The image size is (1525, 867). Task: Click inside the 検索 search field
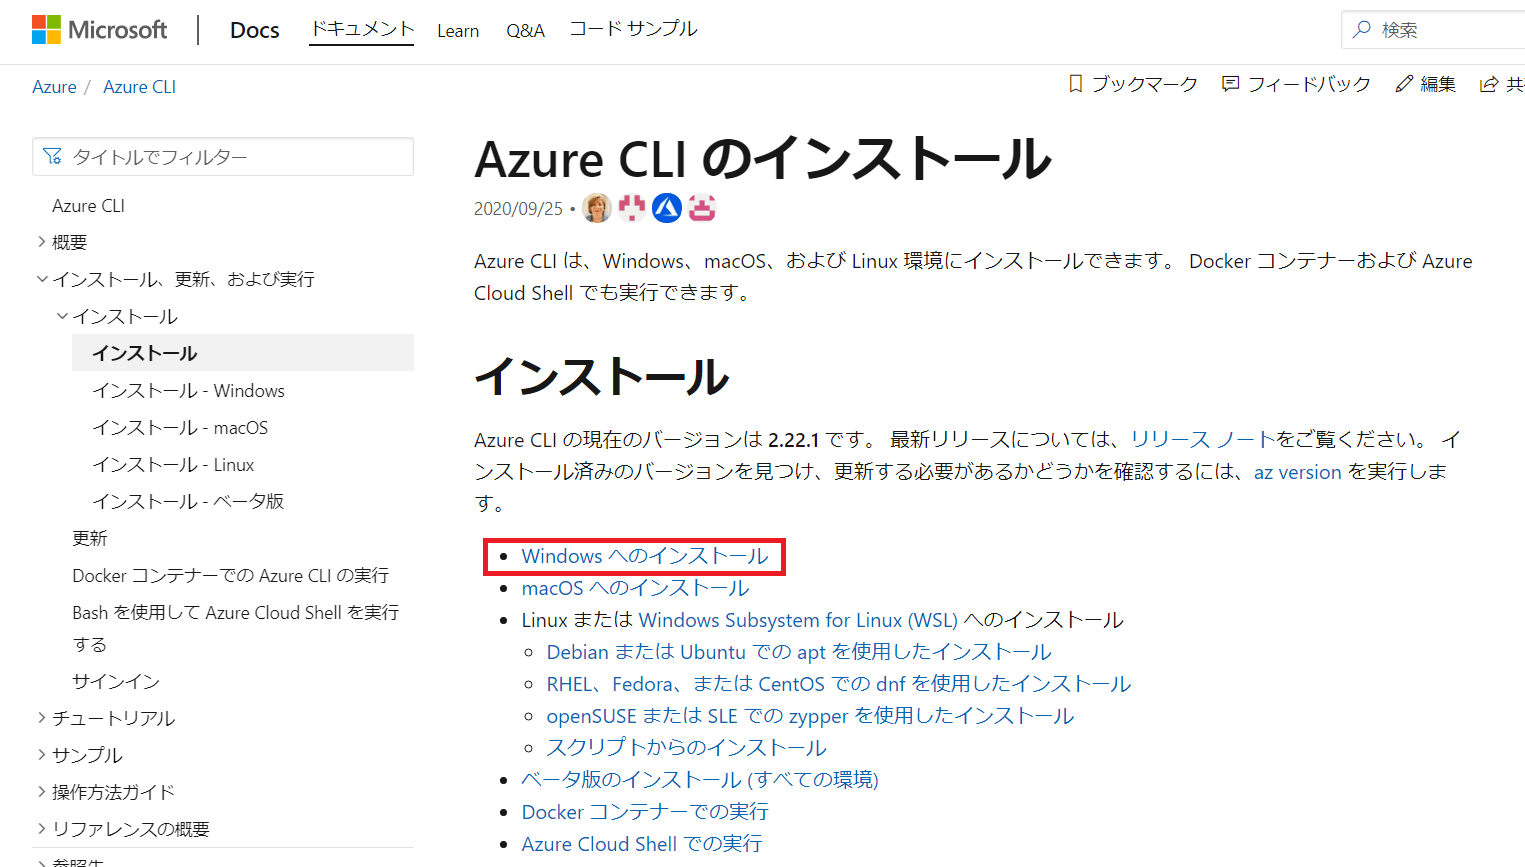point(1434,30)
